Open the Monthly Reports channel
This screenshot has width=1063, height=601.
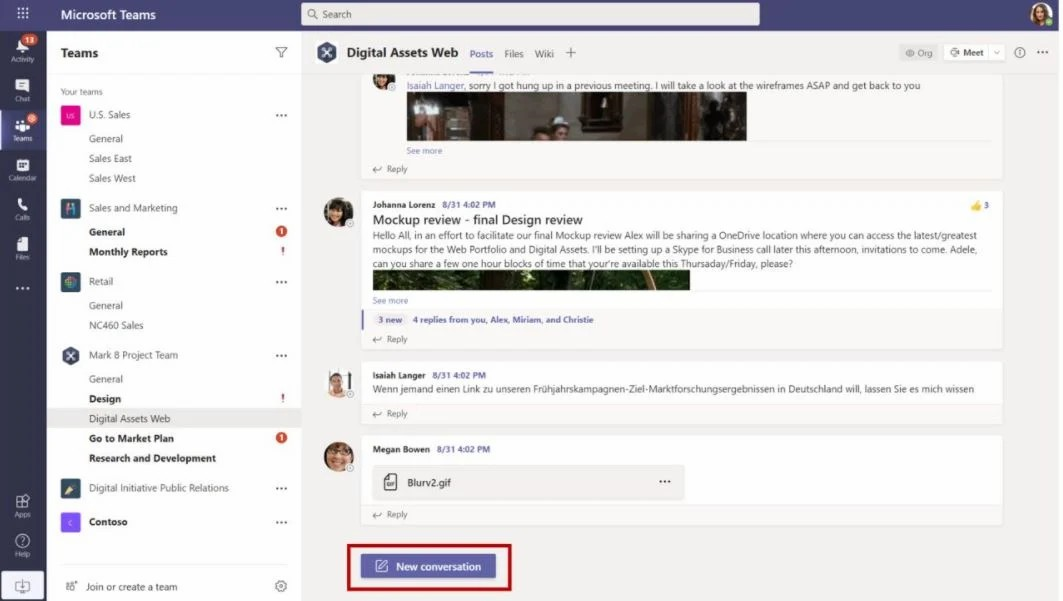coord(127,252)
